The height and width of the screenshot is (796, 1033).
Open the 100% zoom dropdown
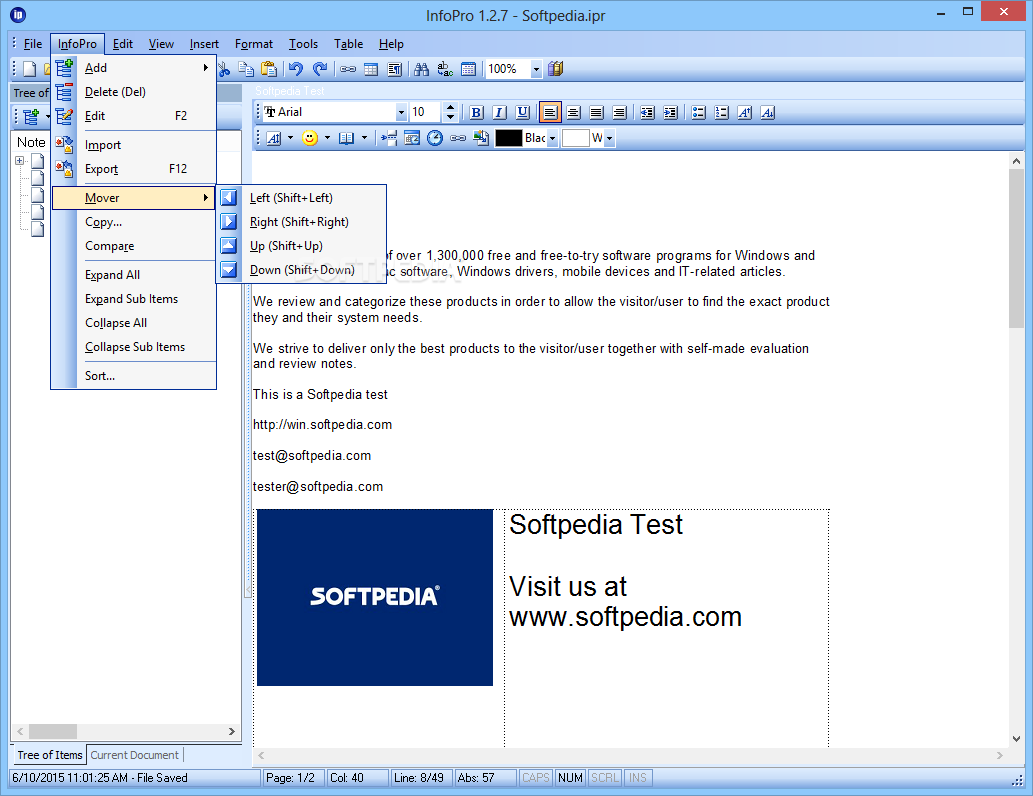click(x=536, y=69)
